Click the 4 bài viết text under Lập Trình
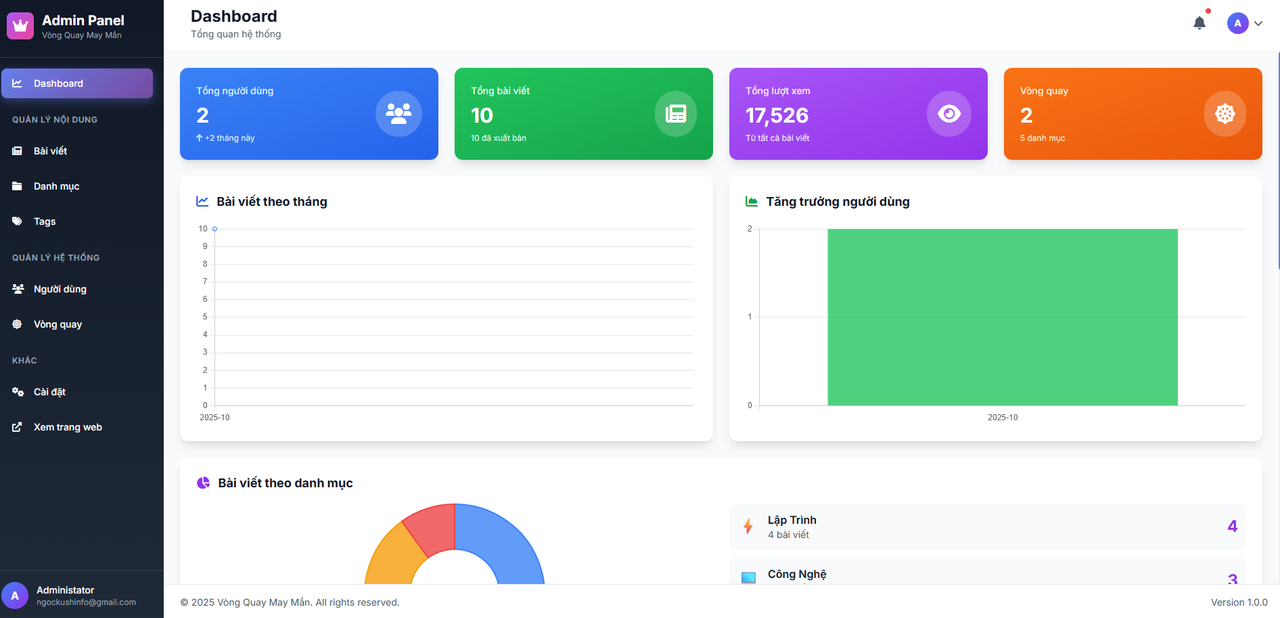 [x=788, y=535]
